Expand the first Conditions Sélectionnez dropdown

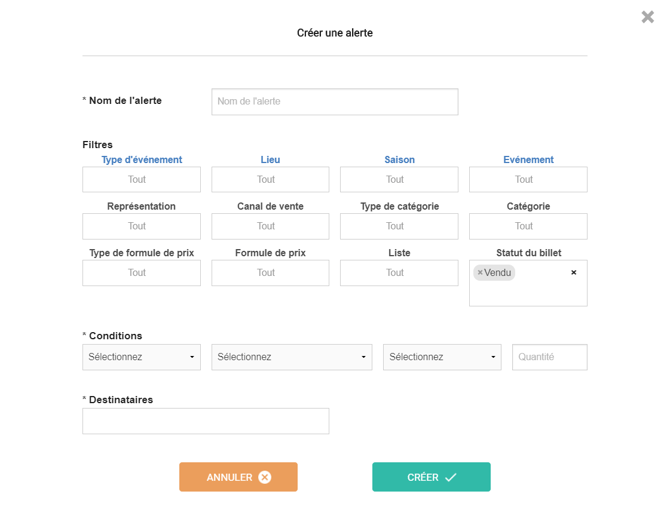tap(141, 357)
